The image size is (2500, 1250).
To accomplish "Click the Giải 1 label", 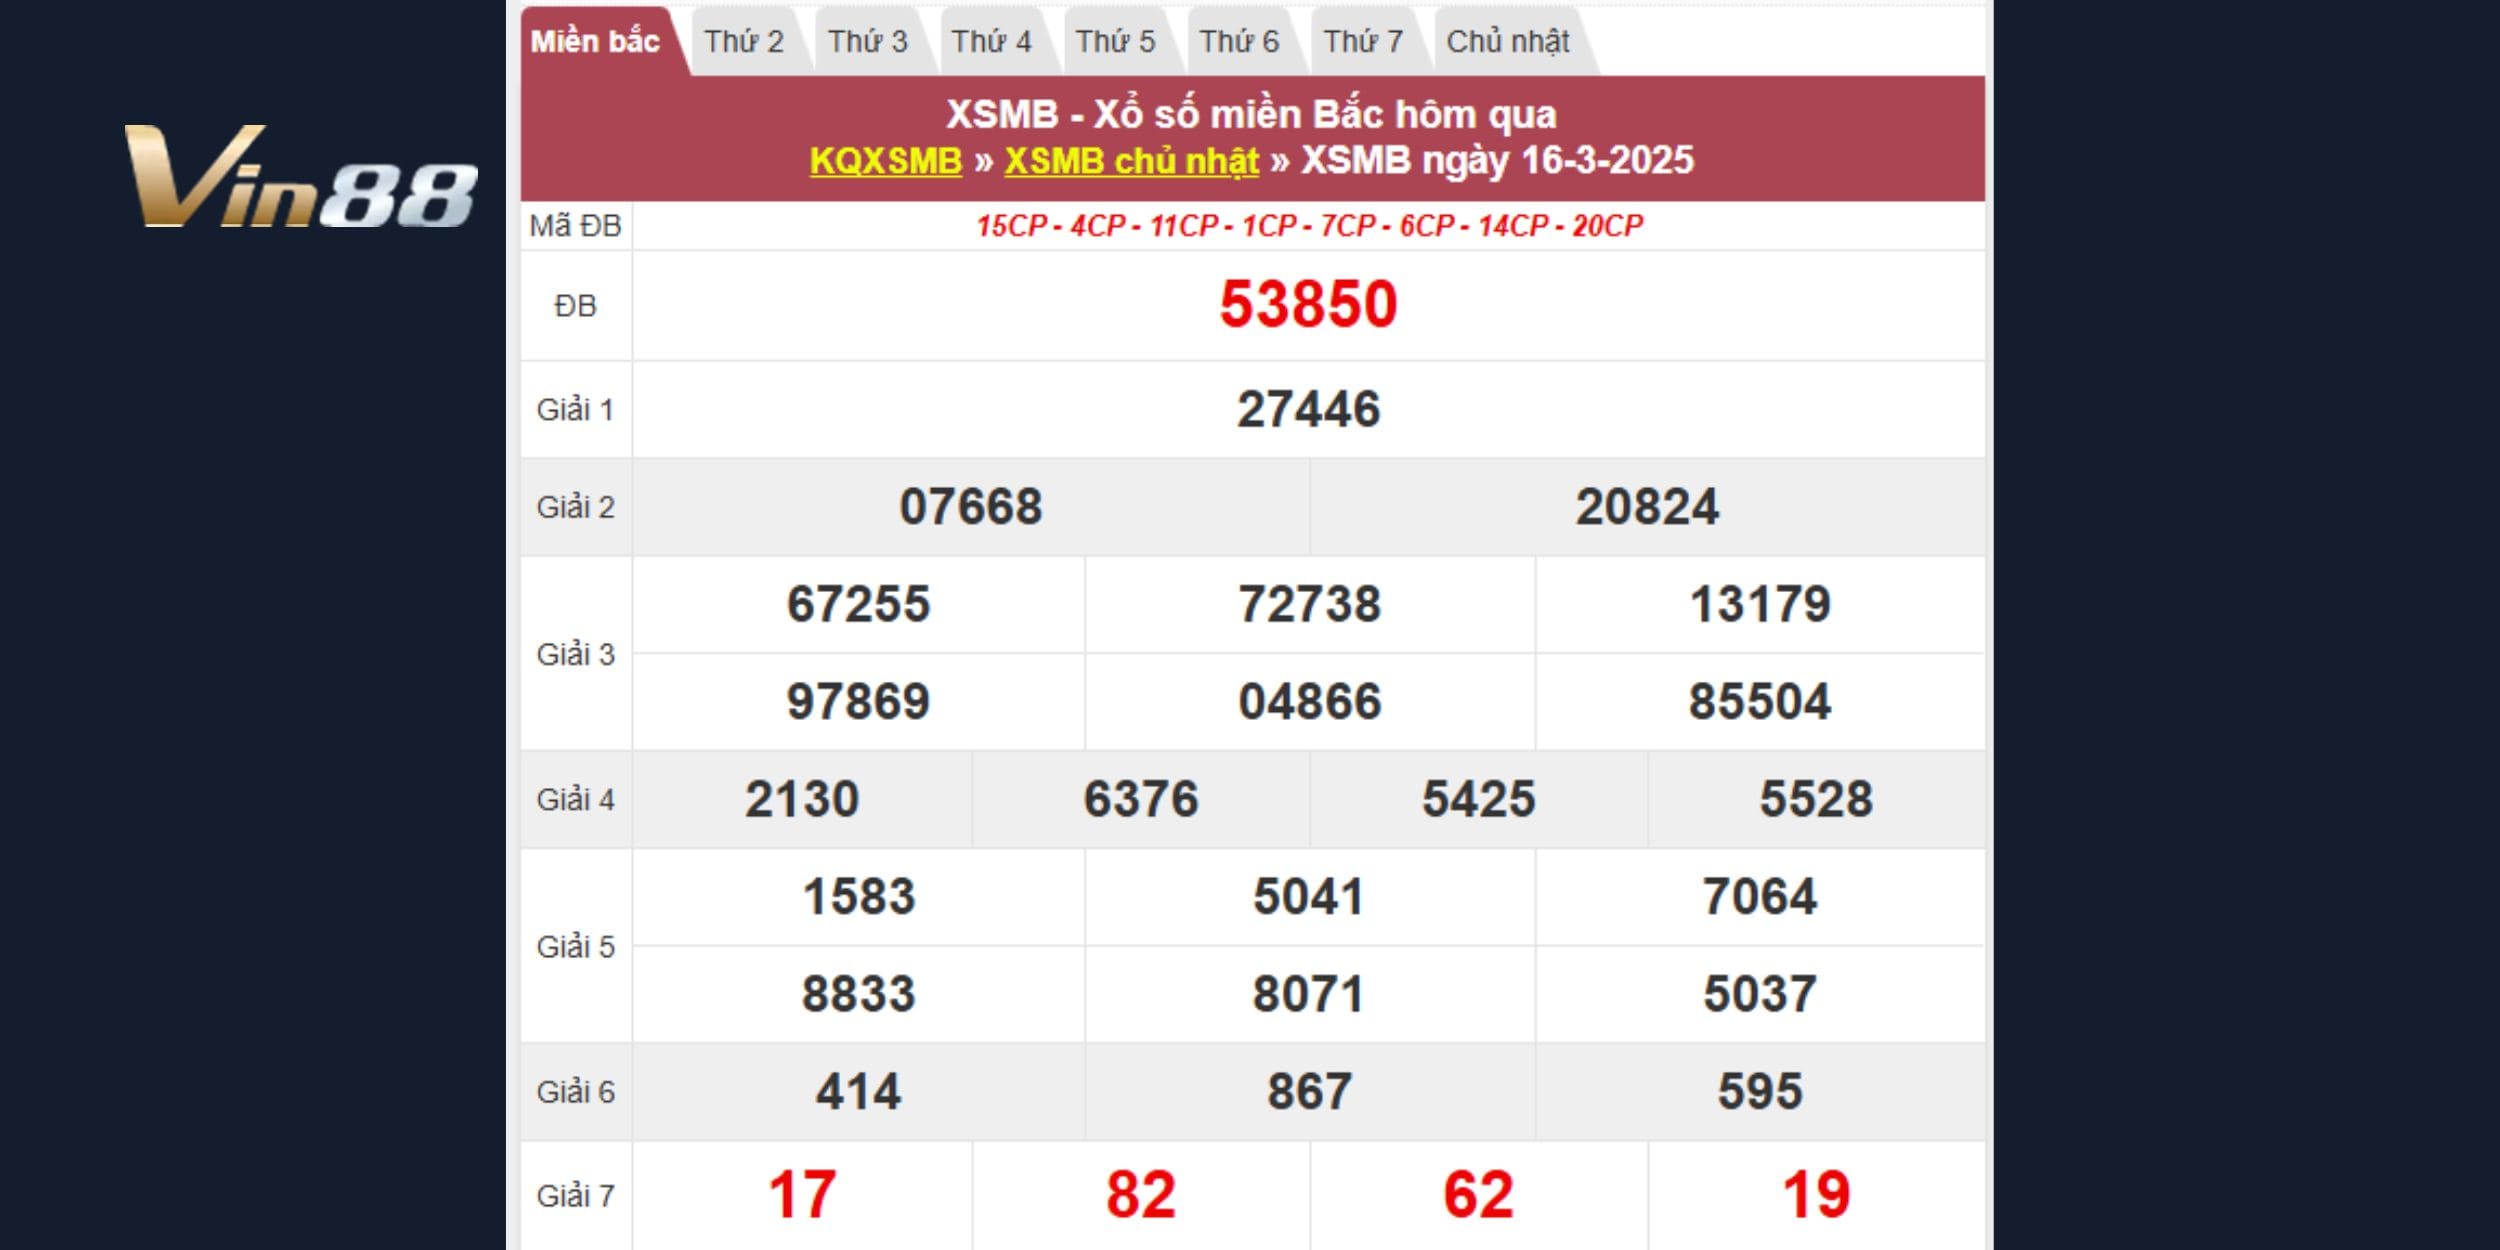I will 576,410.
